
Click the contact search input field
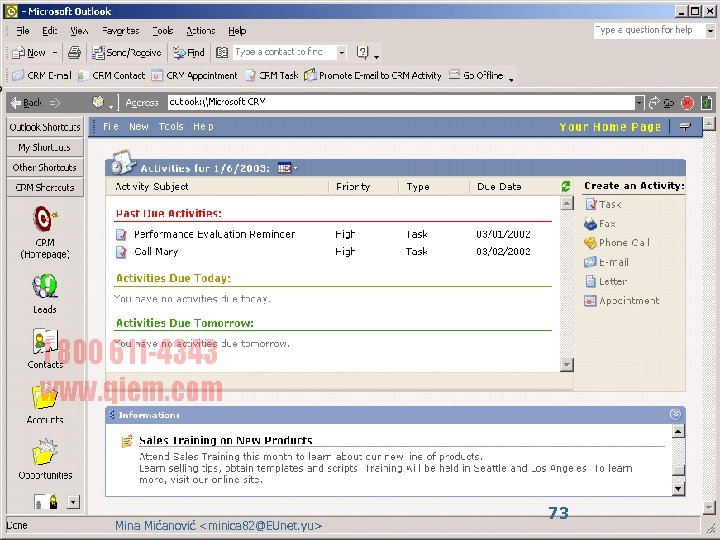[x=285, y=52]
